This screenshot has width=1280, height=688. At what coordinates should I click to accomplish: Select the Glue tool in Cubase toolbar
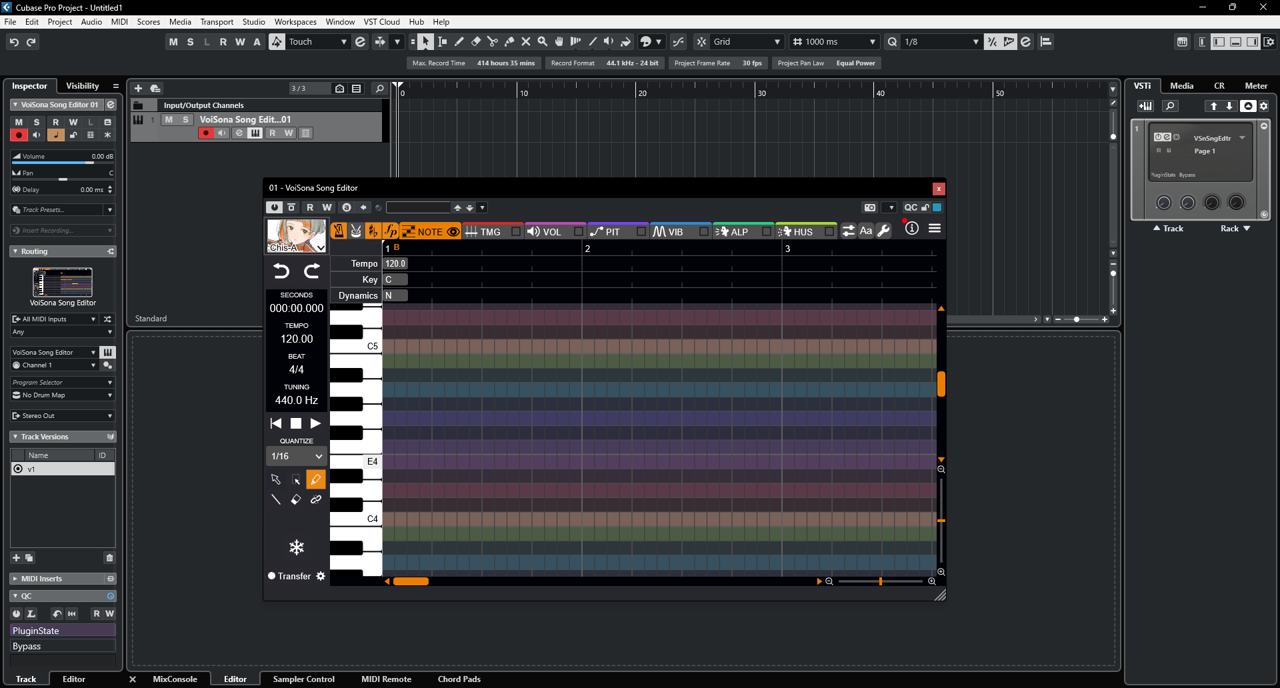[x=509, y=42]
